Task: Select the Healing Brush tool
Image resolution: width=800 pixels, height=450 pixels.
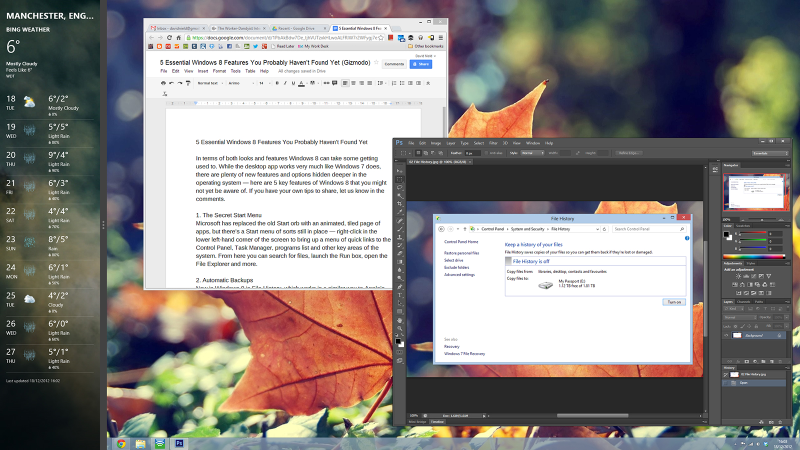Action: [x=399, y=221]
